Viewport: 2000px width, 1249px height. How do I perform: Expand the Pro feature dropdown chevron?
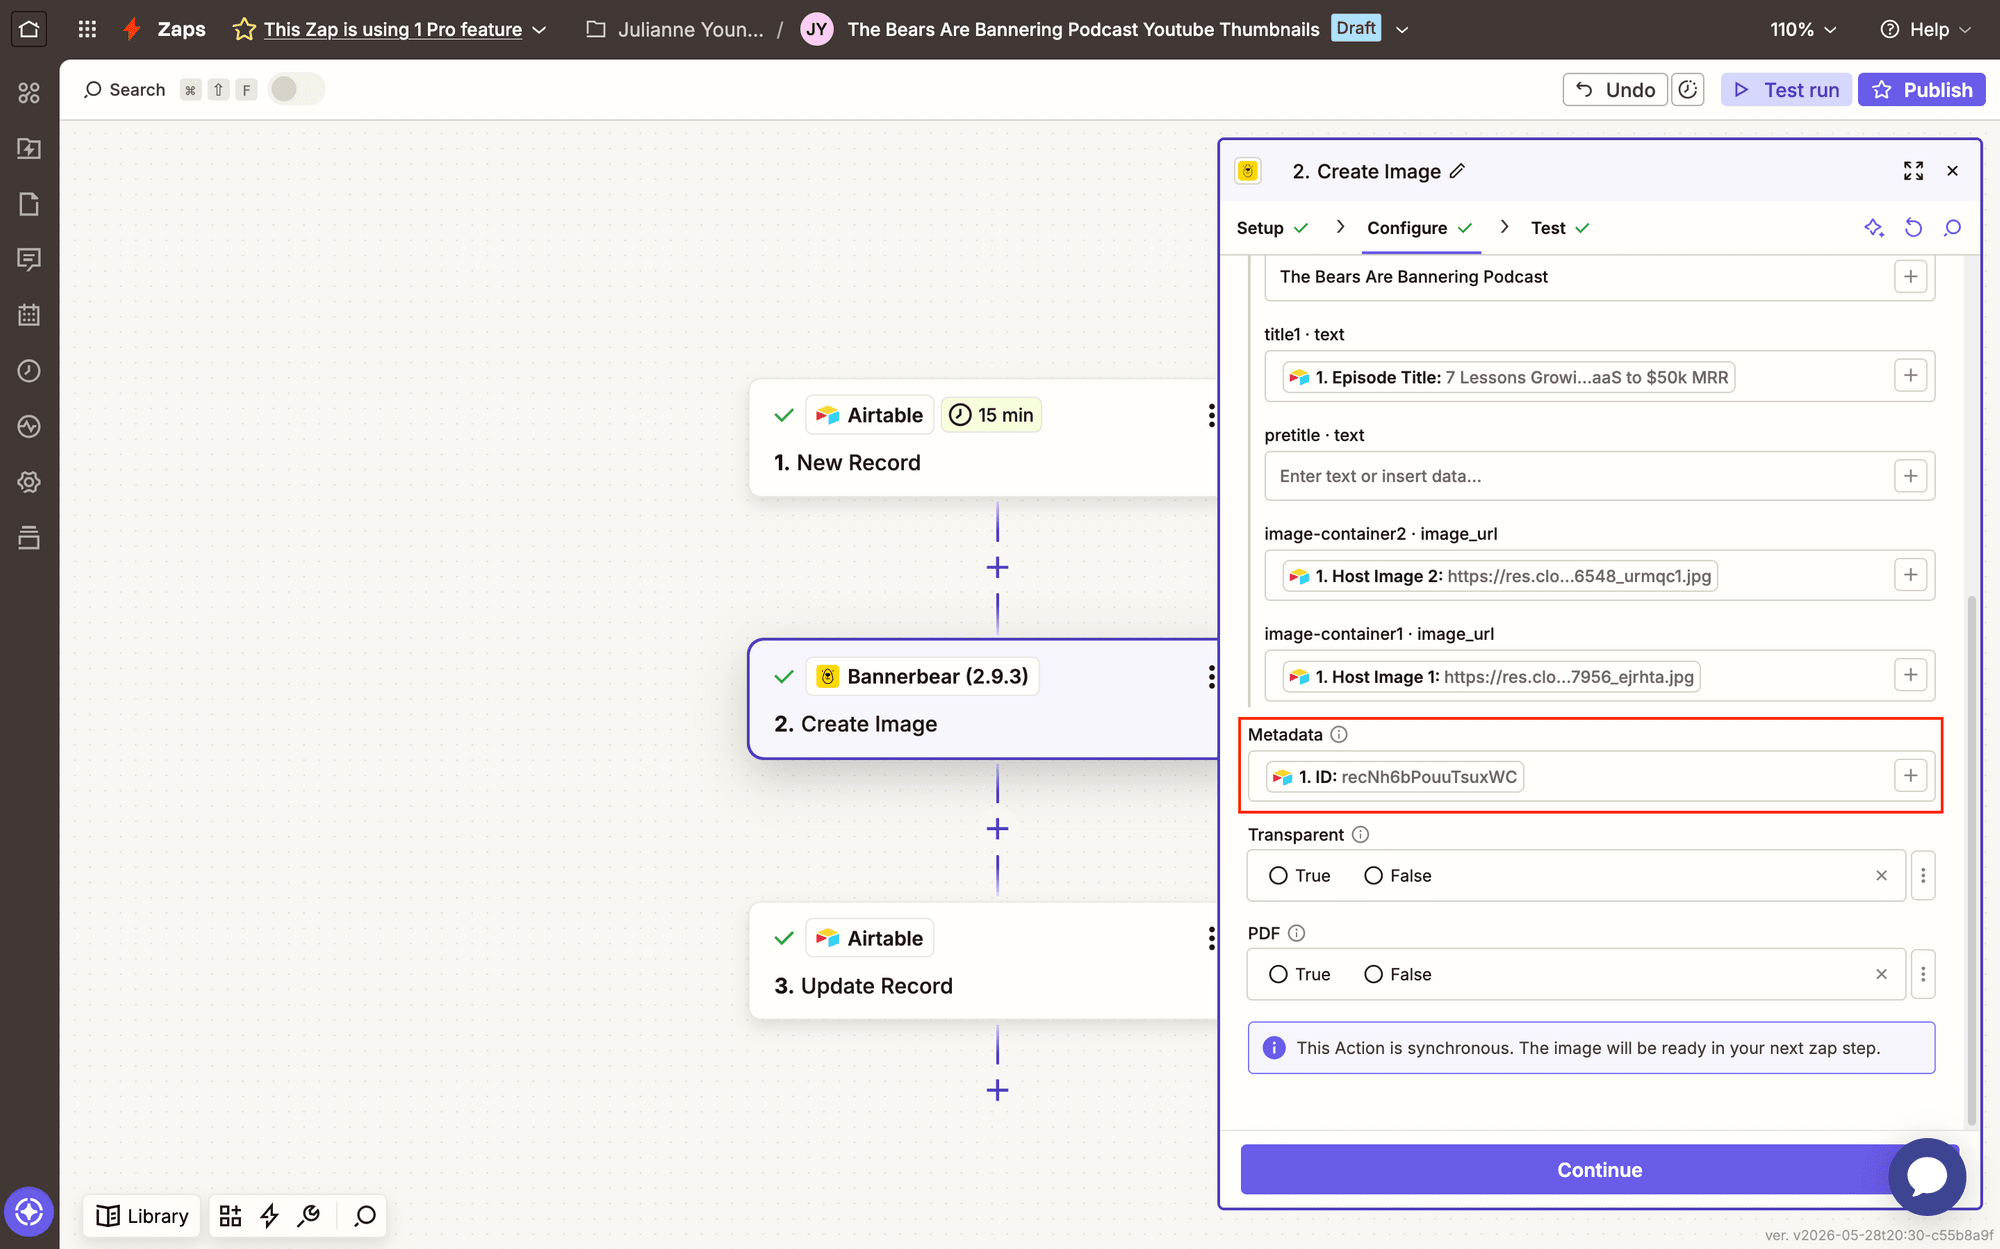click(539, 30)
